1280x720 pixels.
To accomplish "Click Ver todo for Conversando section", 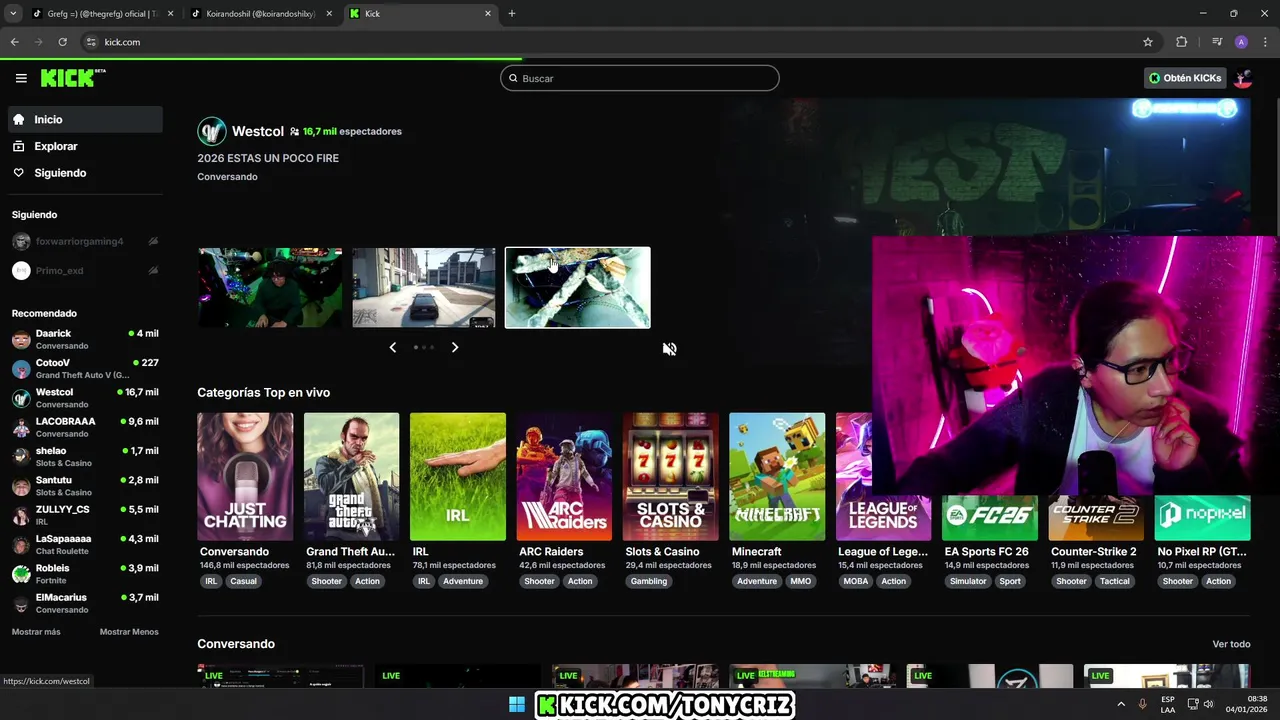I will [1231, 644].
